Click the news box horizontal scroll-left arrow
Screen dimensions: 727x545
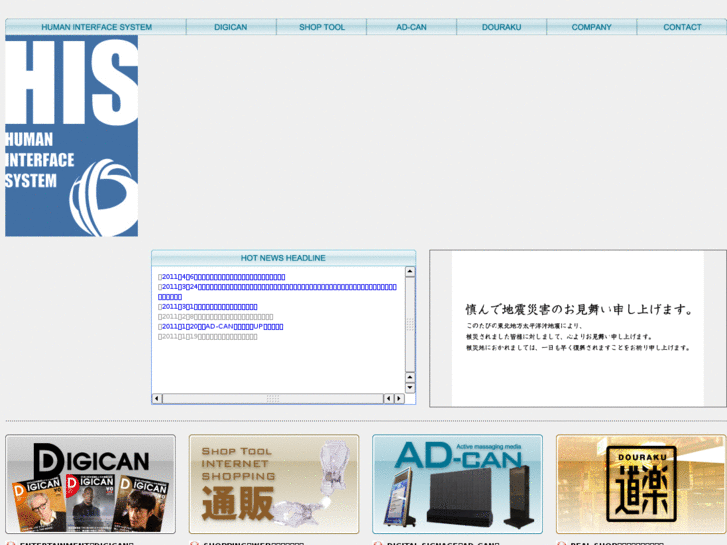coord(157,398)
